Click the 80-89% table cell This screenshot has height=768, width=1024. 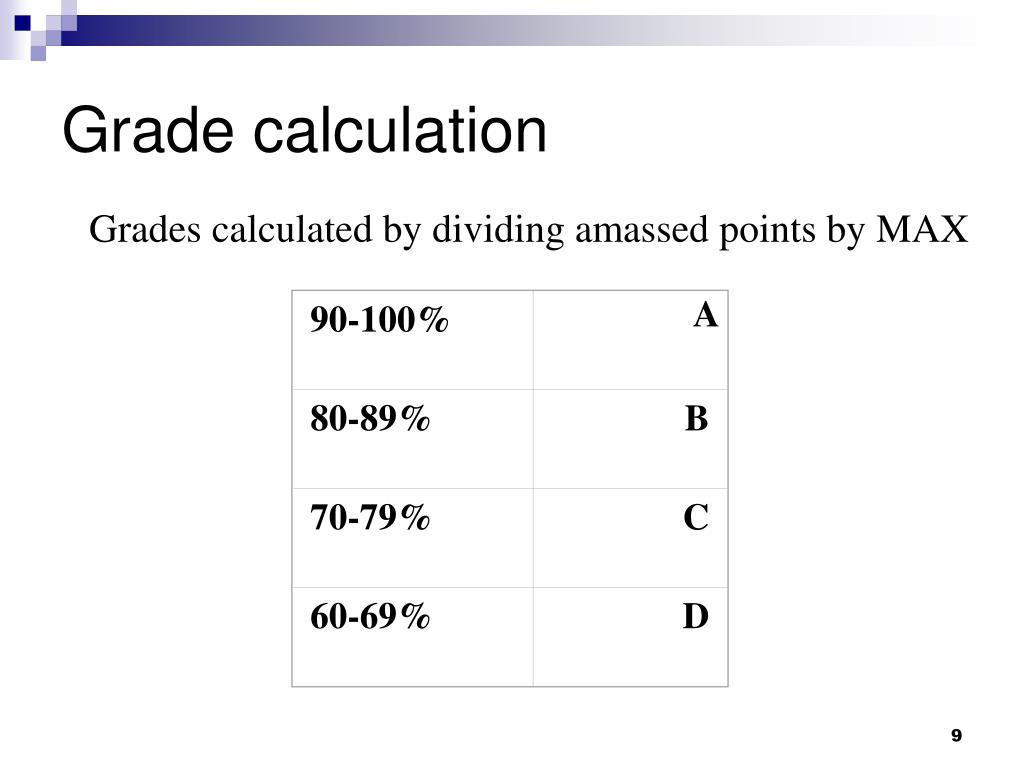click(413, 439)
